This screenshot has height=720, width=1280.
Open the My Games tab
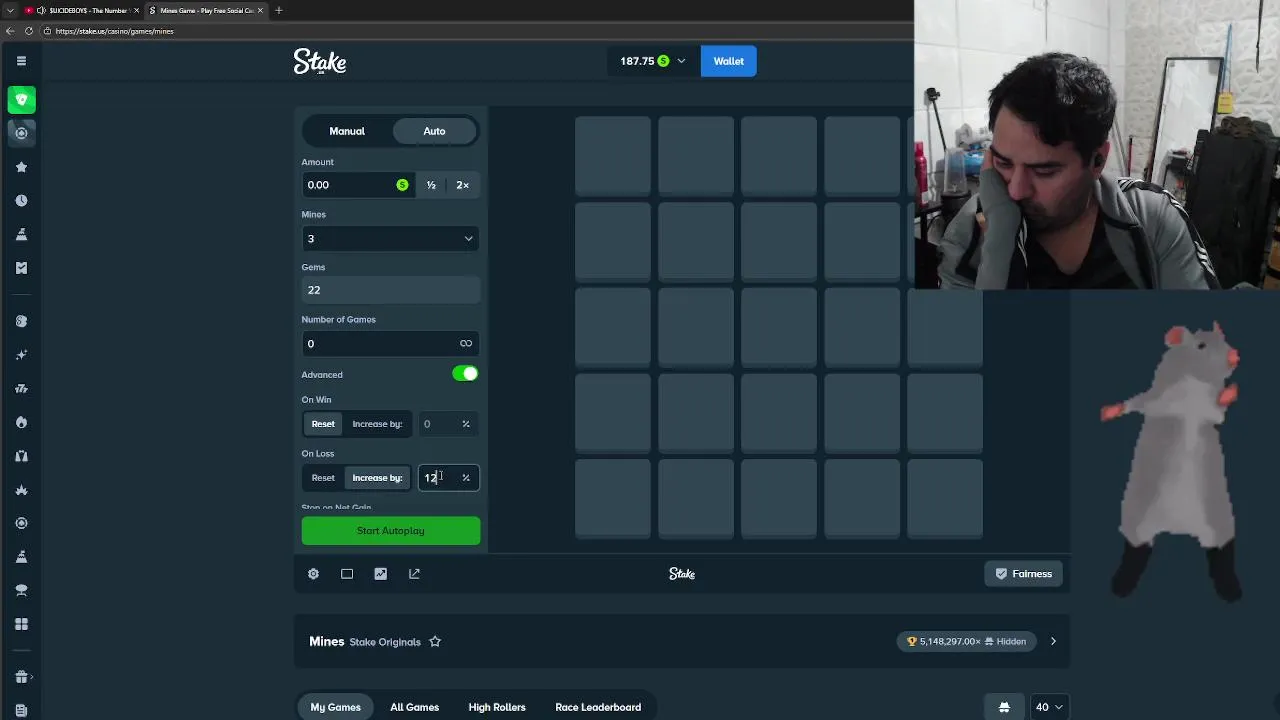335,707
